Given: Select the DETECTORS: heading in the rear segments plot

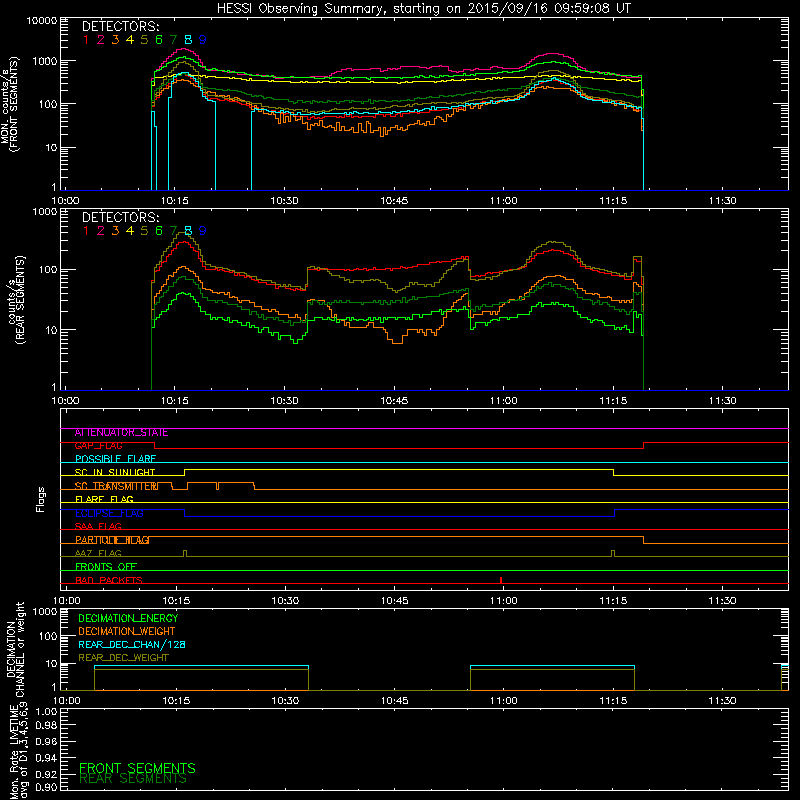Looking at the screenshot, I should 121,217.
